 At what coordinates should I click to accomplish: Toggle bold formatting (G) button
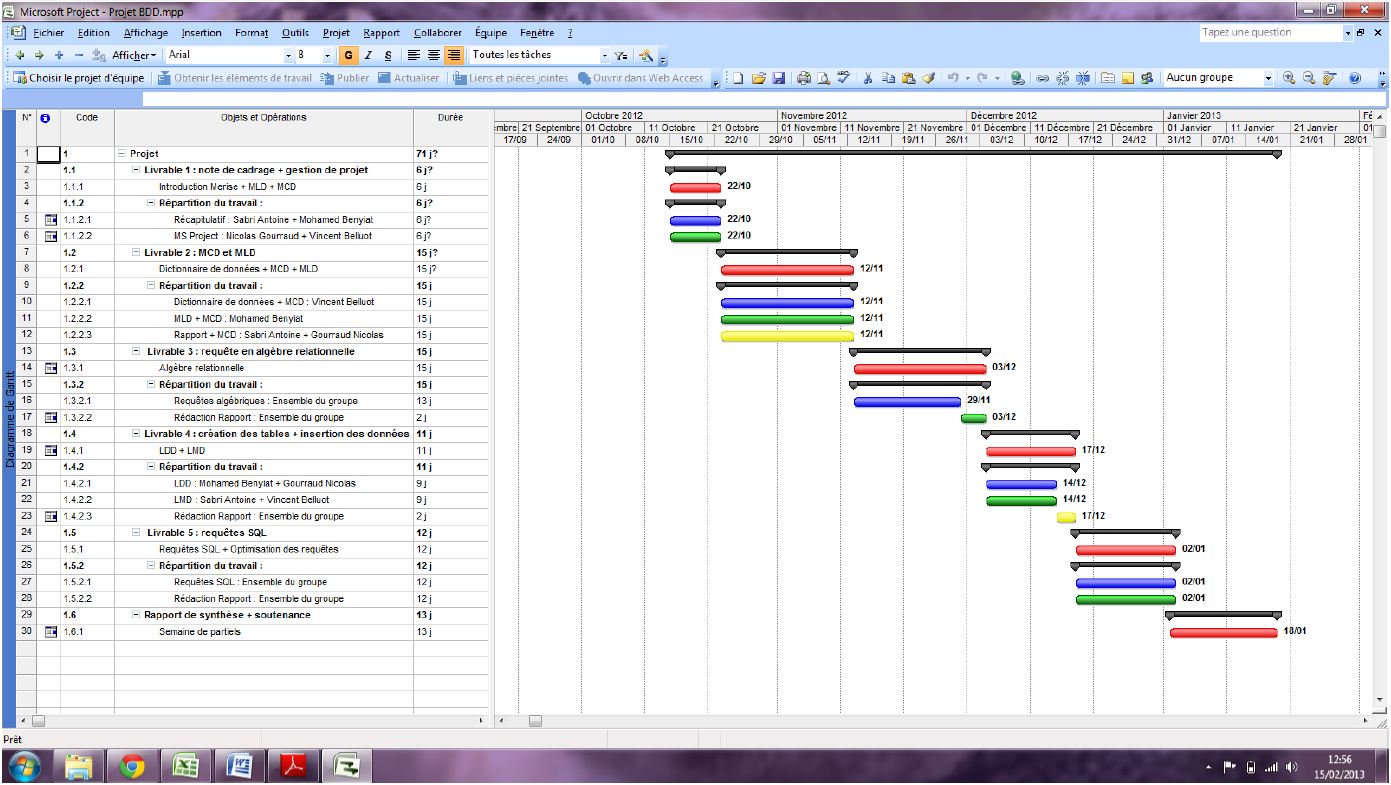349,55
